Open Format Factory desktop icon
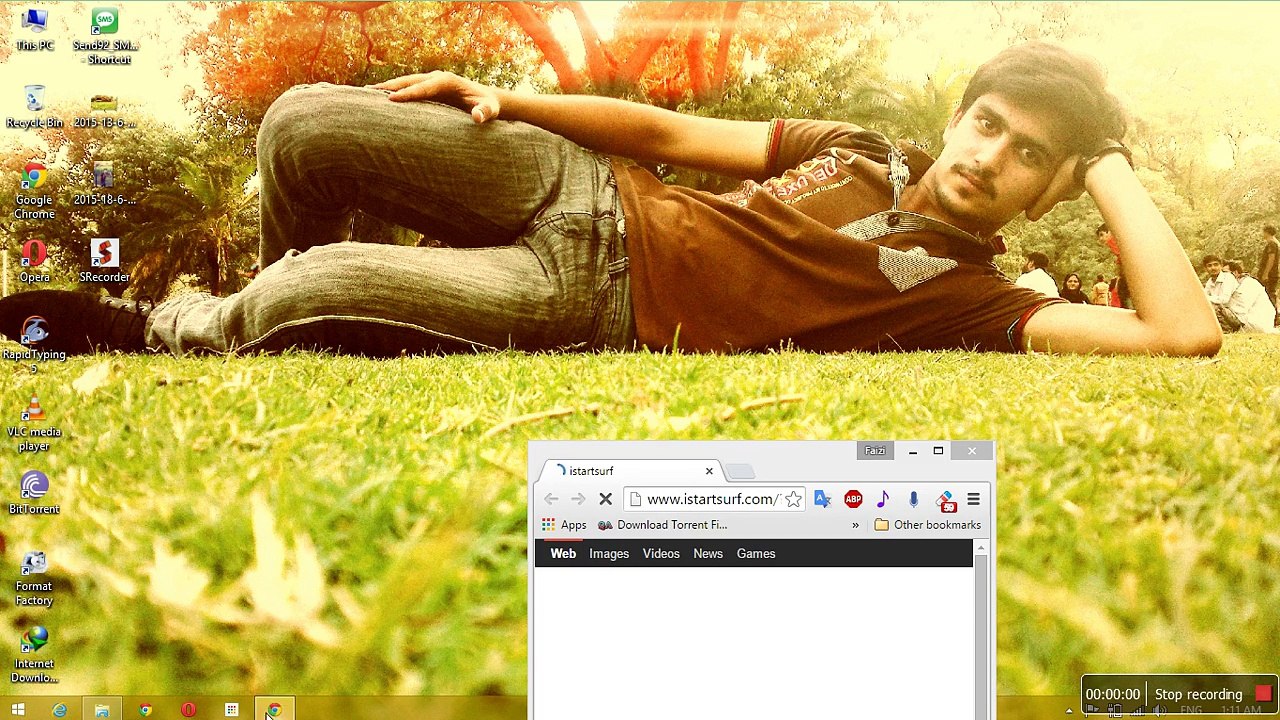The height and width of the screenshot is (720, 1280). pos(34,578)
